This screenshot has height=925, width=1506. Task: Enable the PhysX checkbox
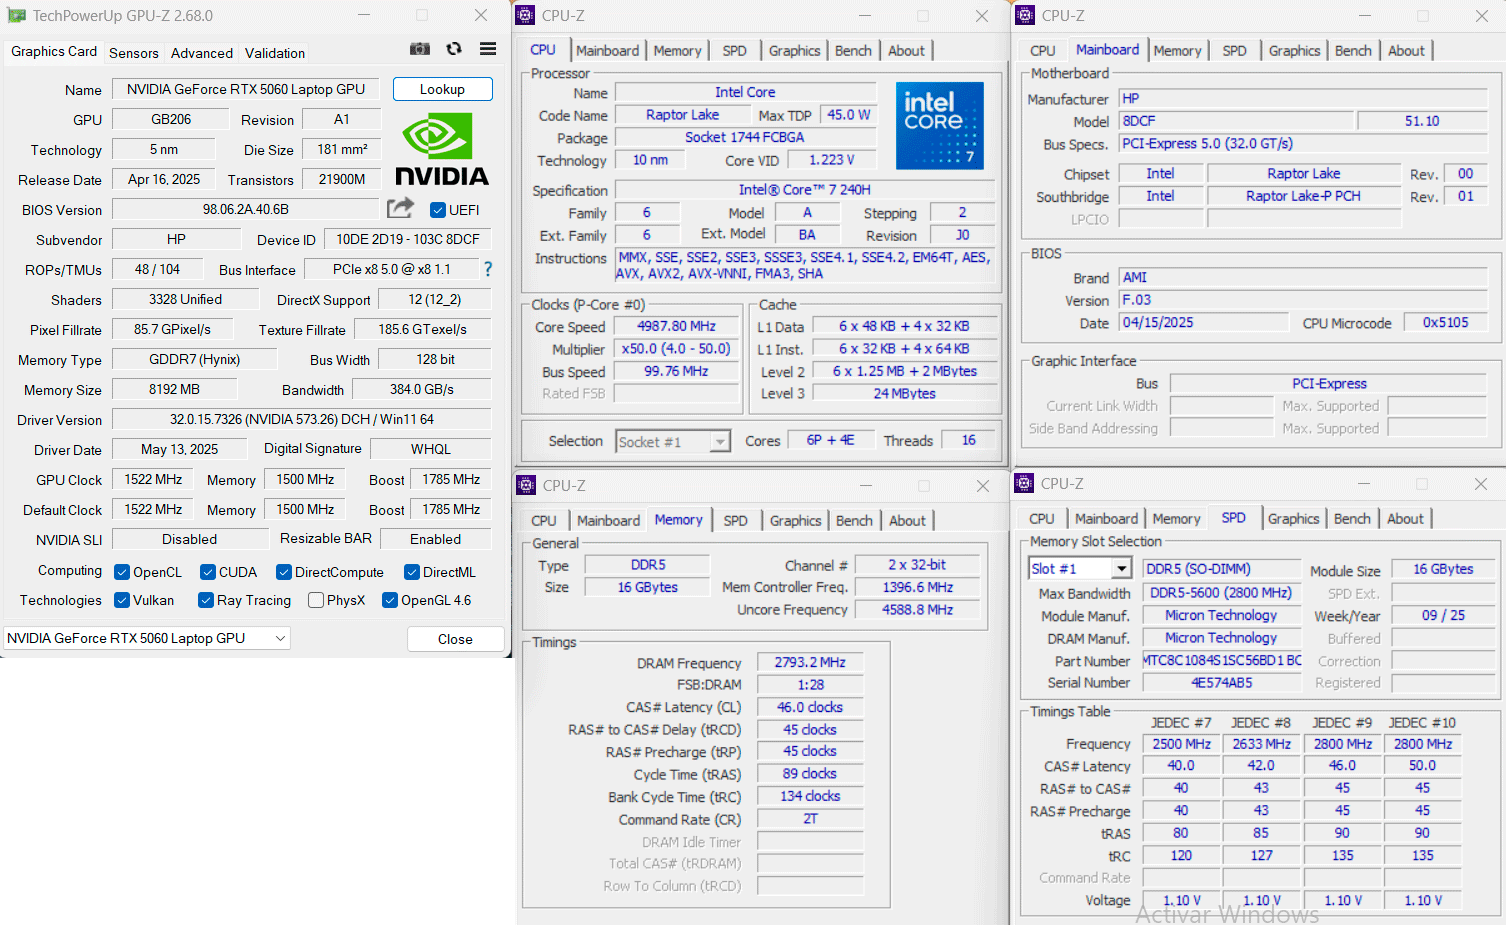click(x=316, y=600)
